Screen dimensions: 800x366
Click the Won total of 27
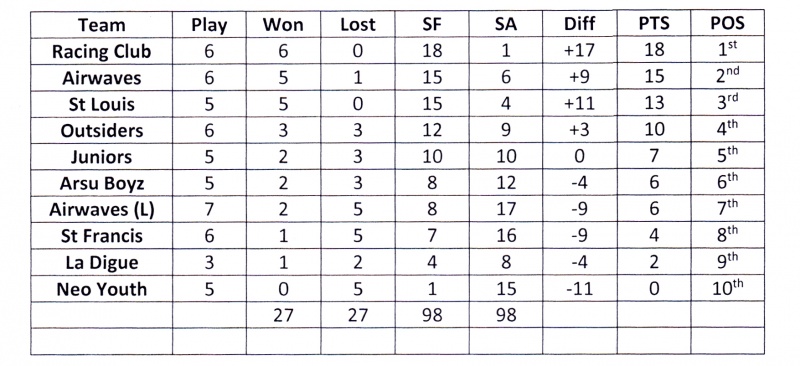(x=283, y=314)
